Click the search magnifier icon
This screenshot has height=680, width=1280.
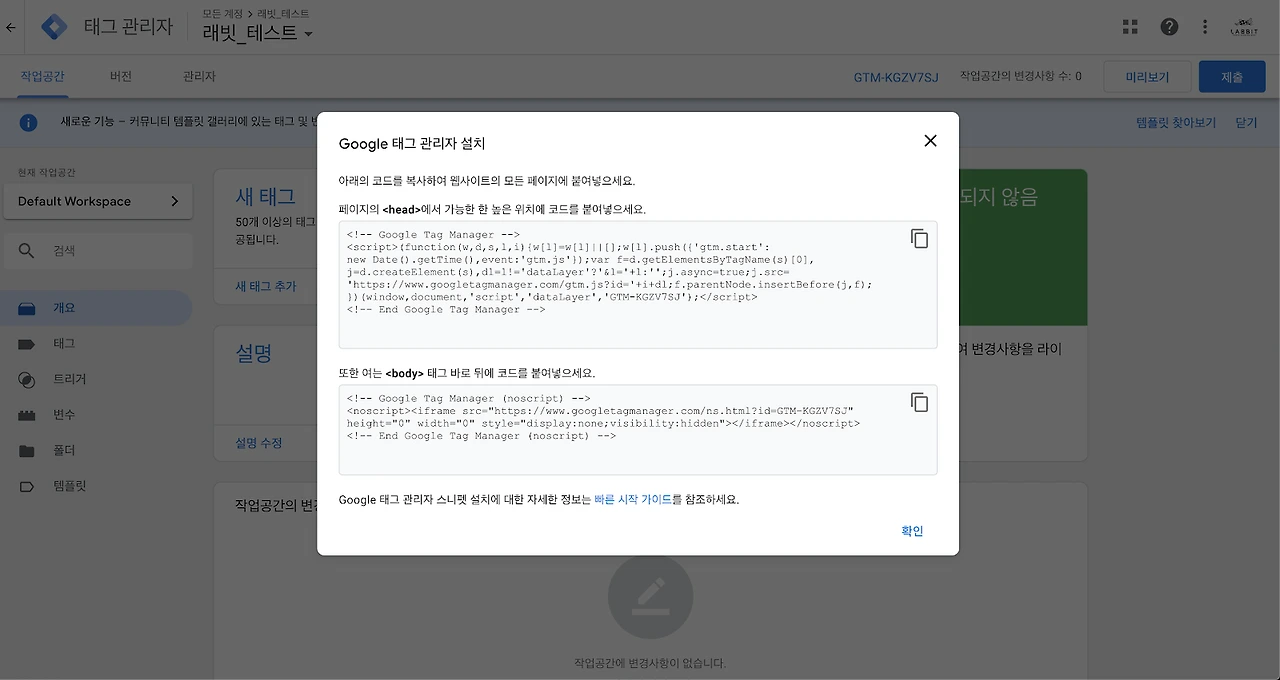click(27, 251)
